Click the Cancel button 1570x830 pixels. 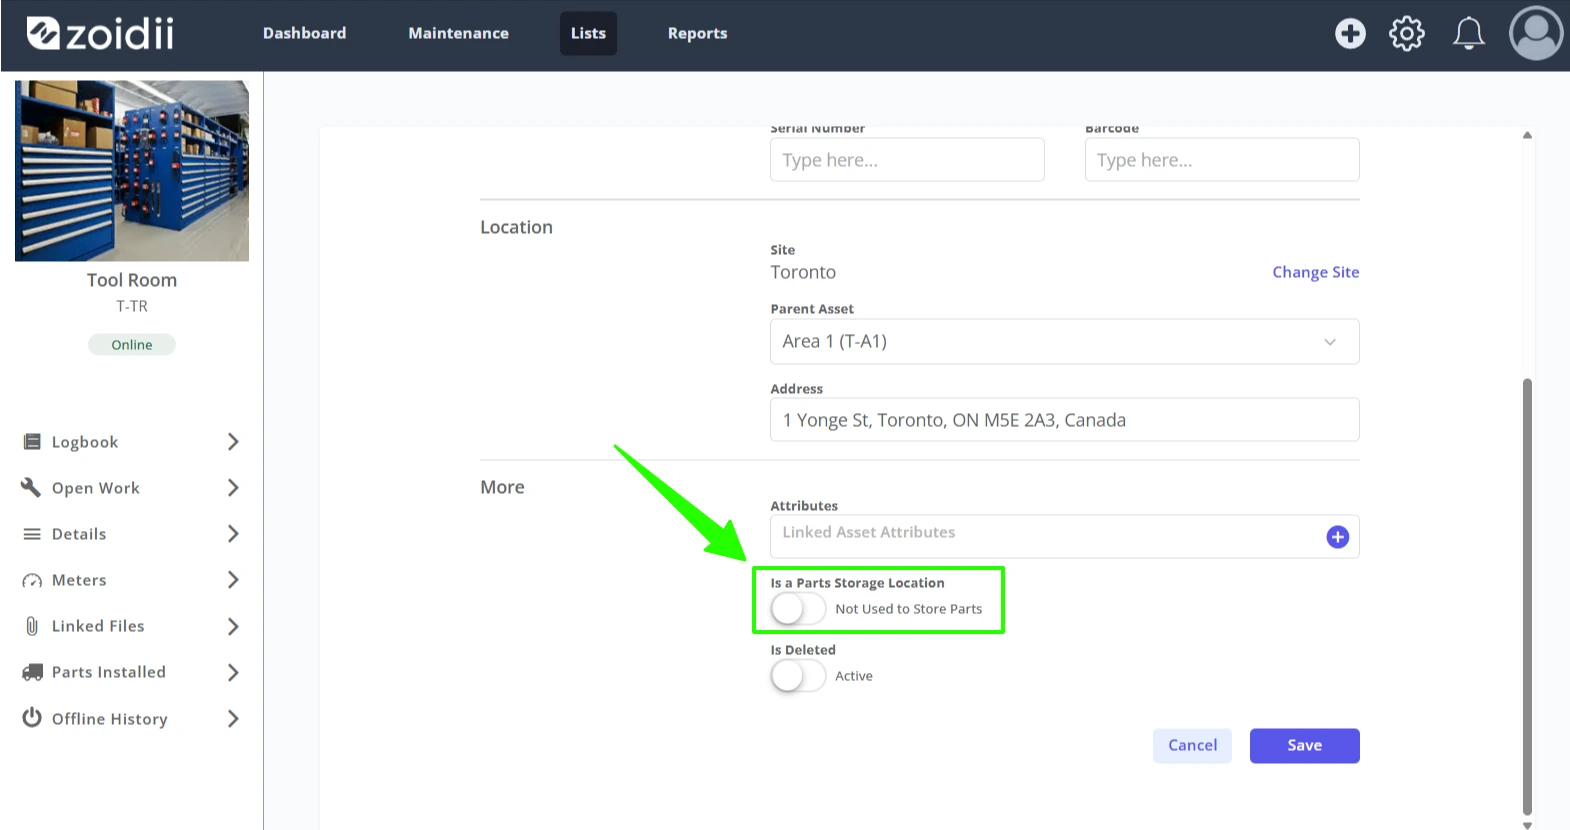click(1192, 745)
